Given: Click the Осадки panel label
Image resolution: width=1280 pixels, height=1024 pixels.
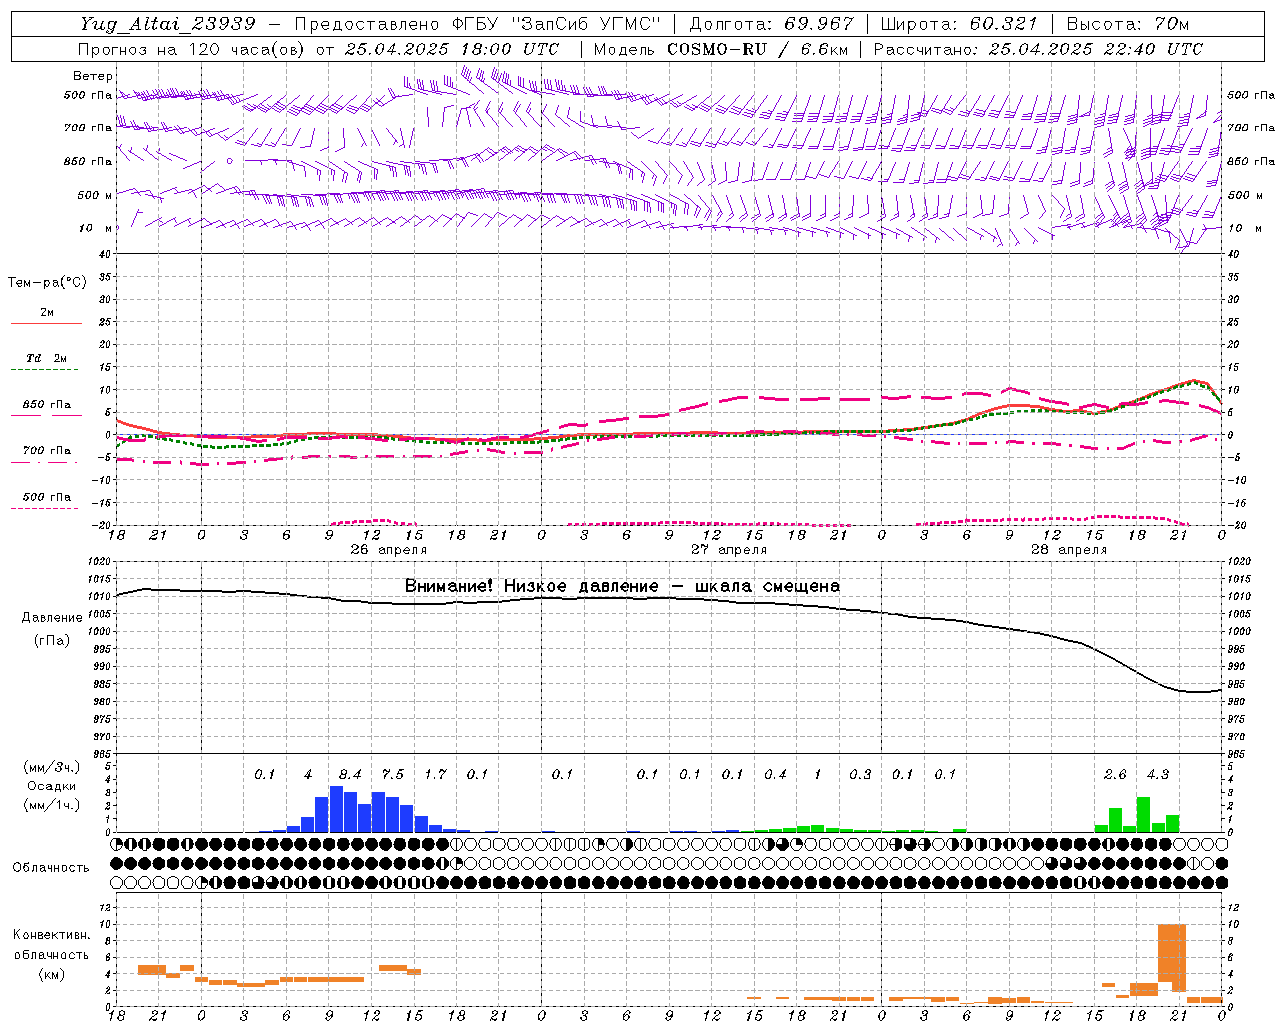Looking at the screenshot, I should 51,786.
